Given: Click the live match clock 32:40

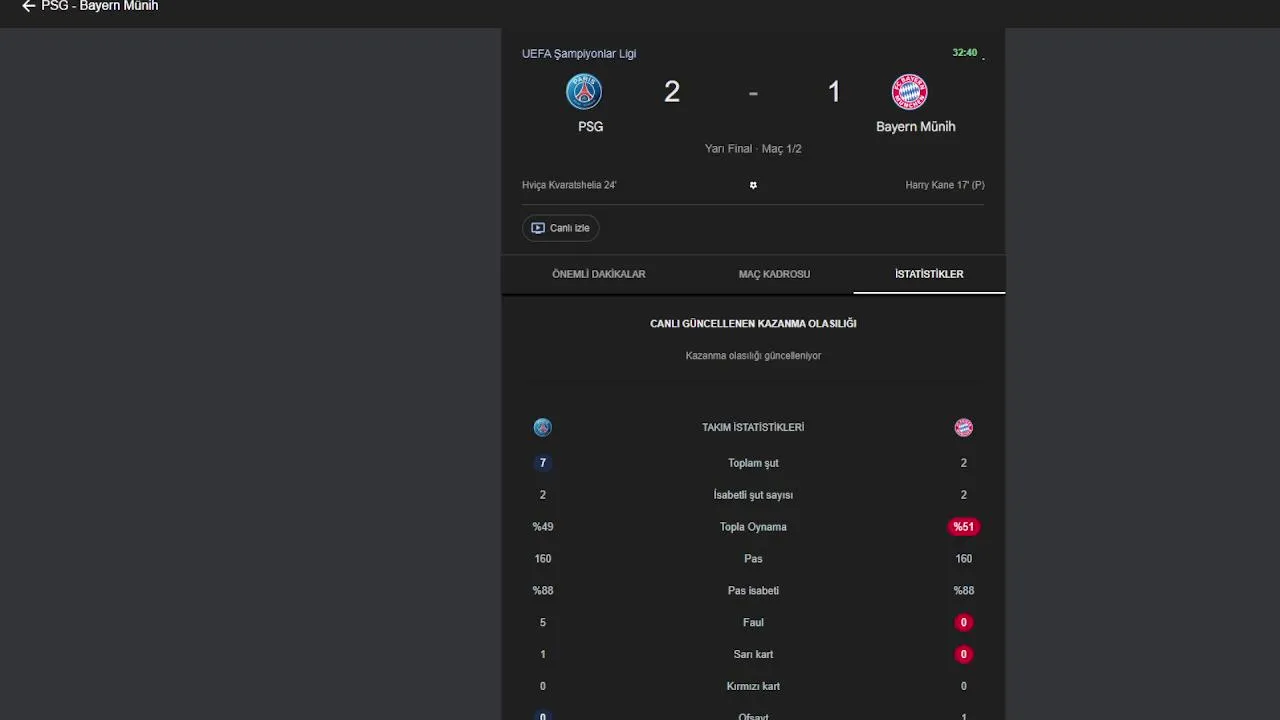Looking at the screenshot, I should tap(964, 53).
